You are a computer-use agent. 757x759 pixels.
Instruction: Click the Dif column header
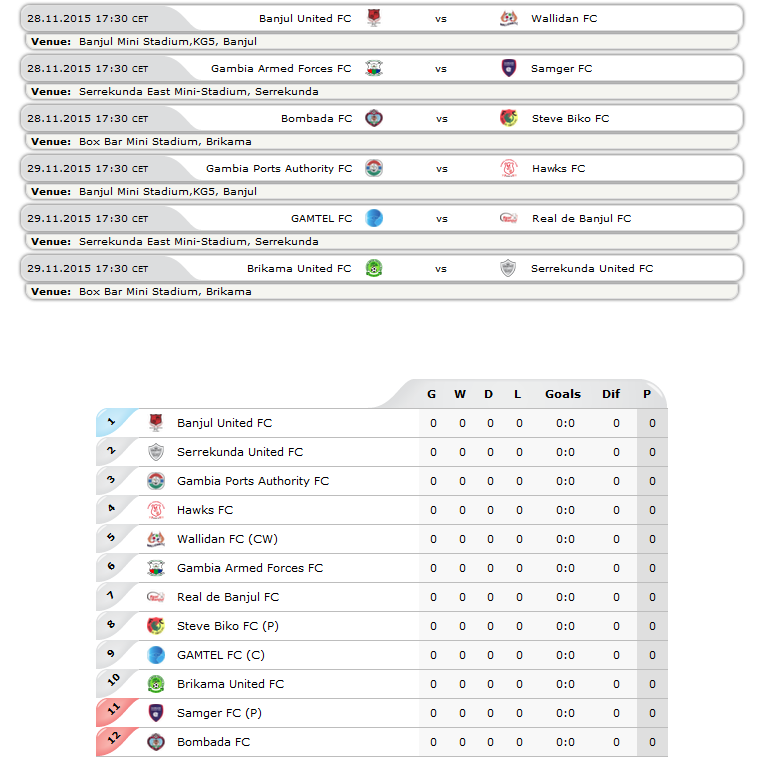click(611, 394)
